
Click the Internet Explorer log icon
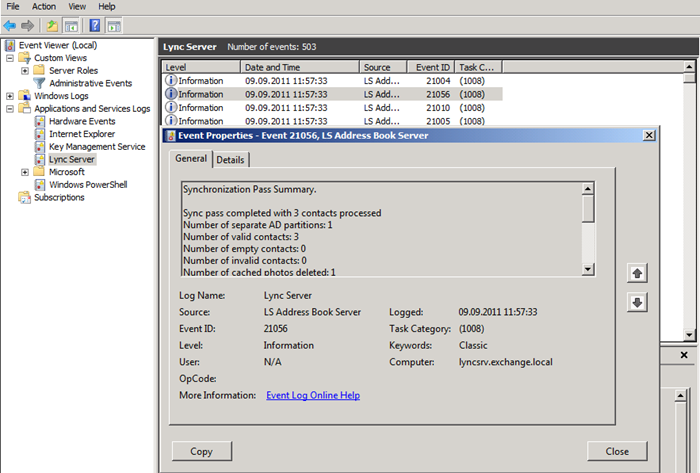[39, 134]
